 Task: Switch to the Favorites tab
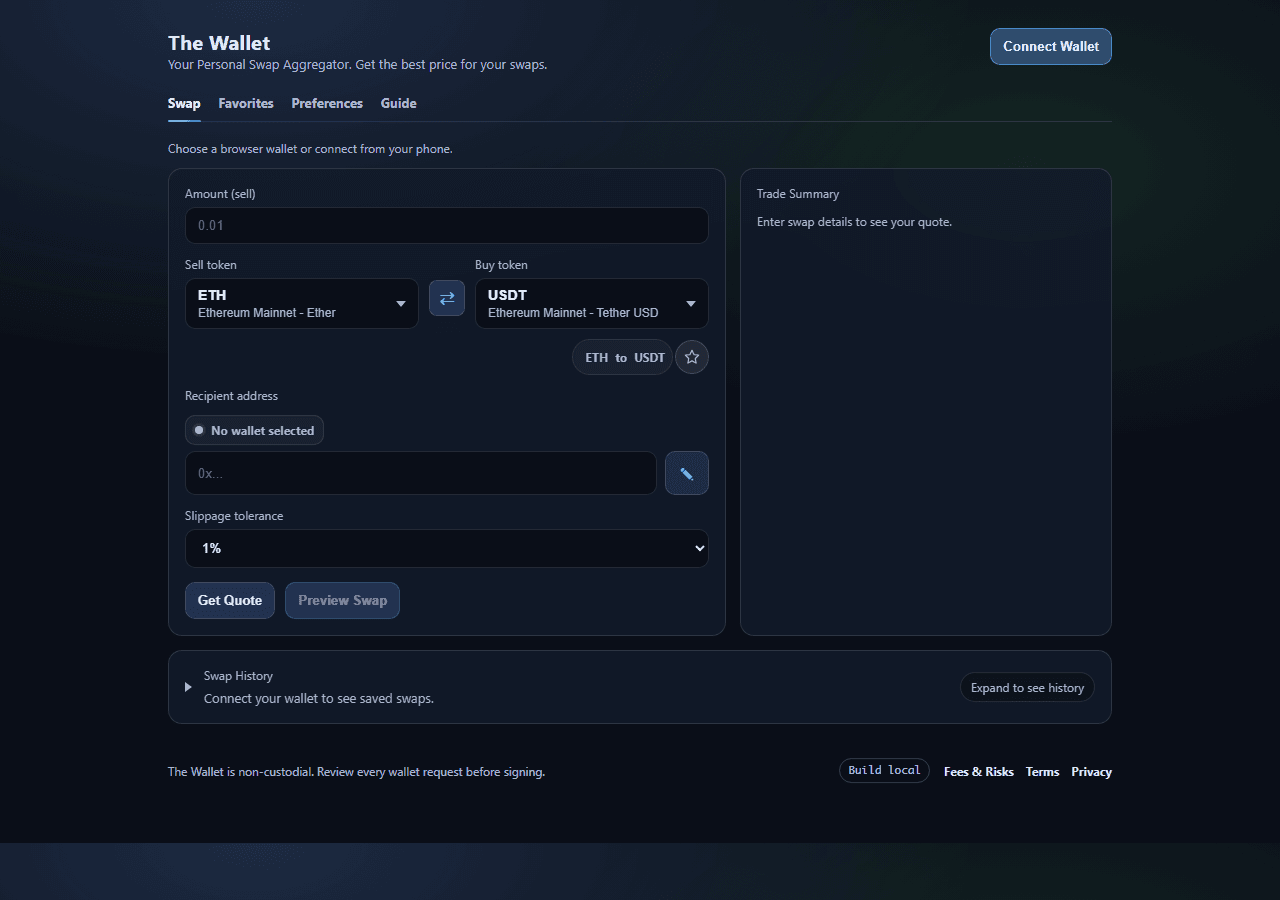pos(246,103)
